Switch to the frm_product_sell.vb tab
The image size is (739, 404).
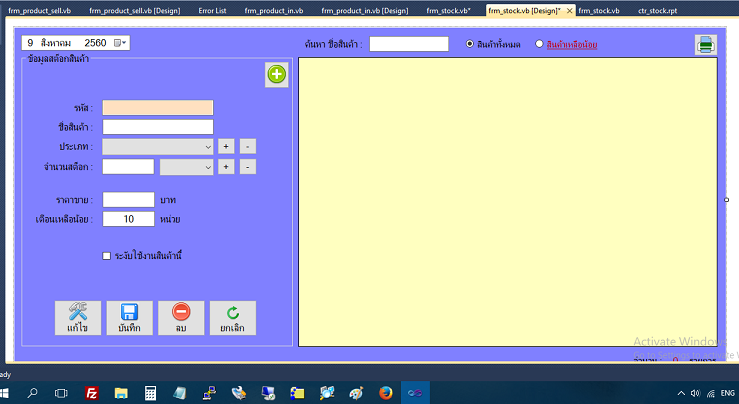click(40, 10)
